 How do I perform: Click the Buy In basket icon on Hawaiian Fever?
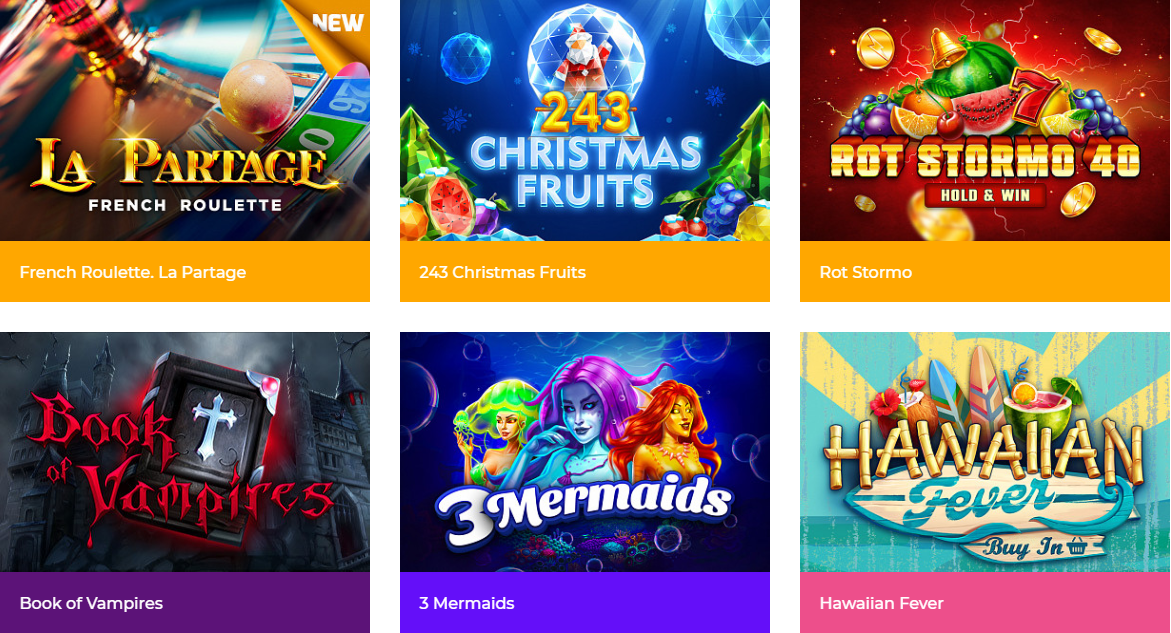(x=1075, y=548)
